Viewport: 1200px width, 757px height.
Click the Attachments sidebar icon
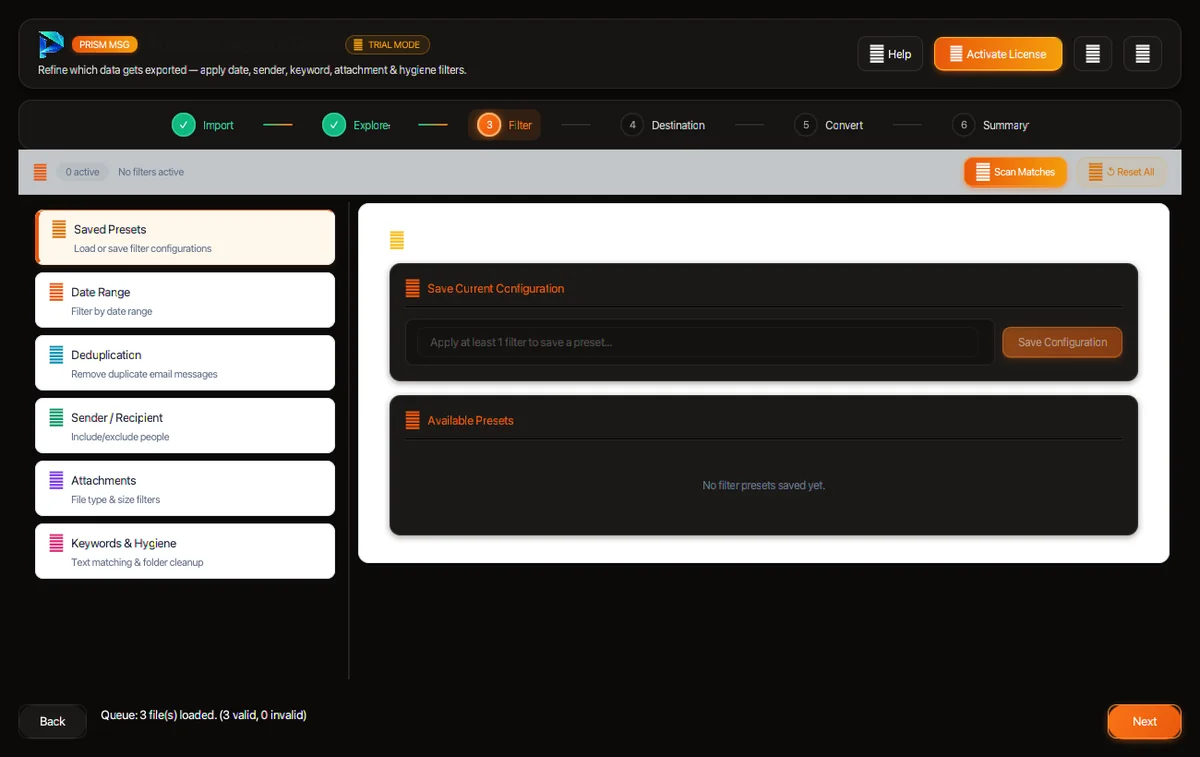click(56, 481)
